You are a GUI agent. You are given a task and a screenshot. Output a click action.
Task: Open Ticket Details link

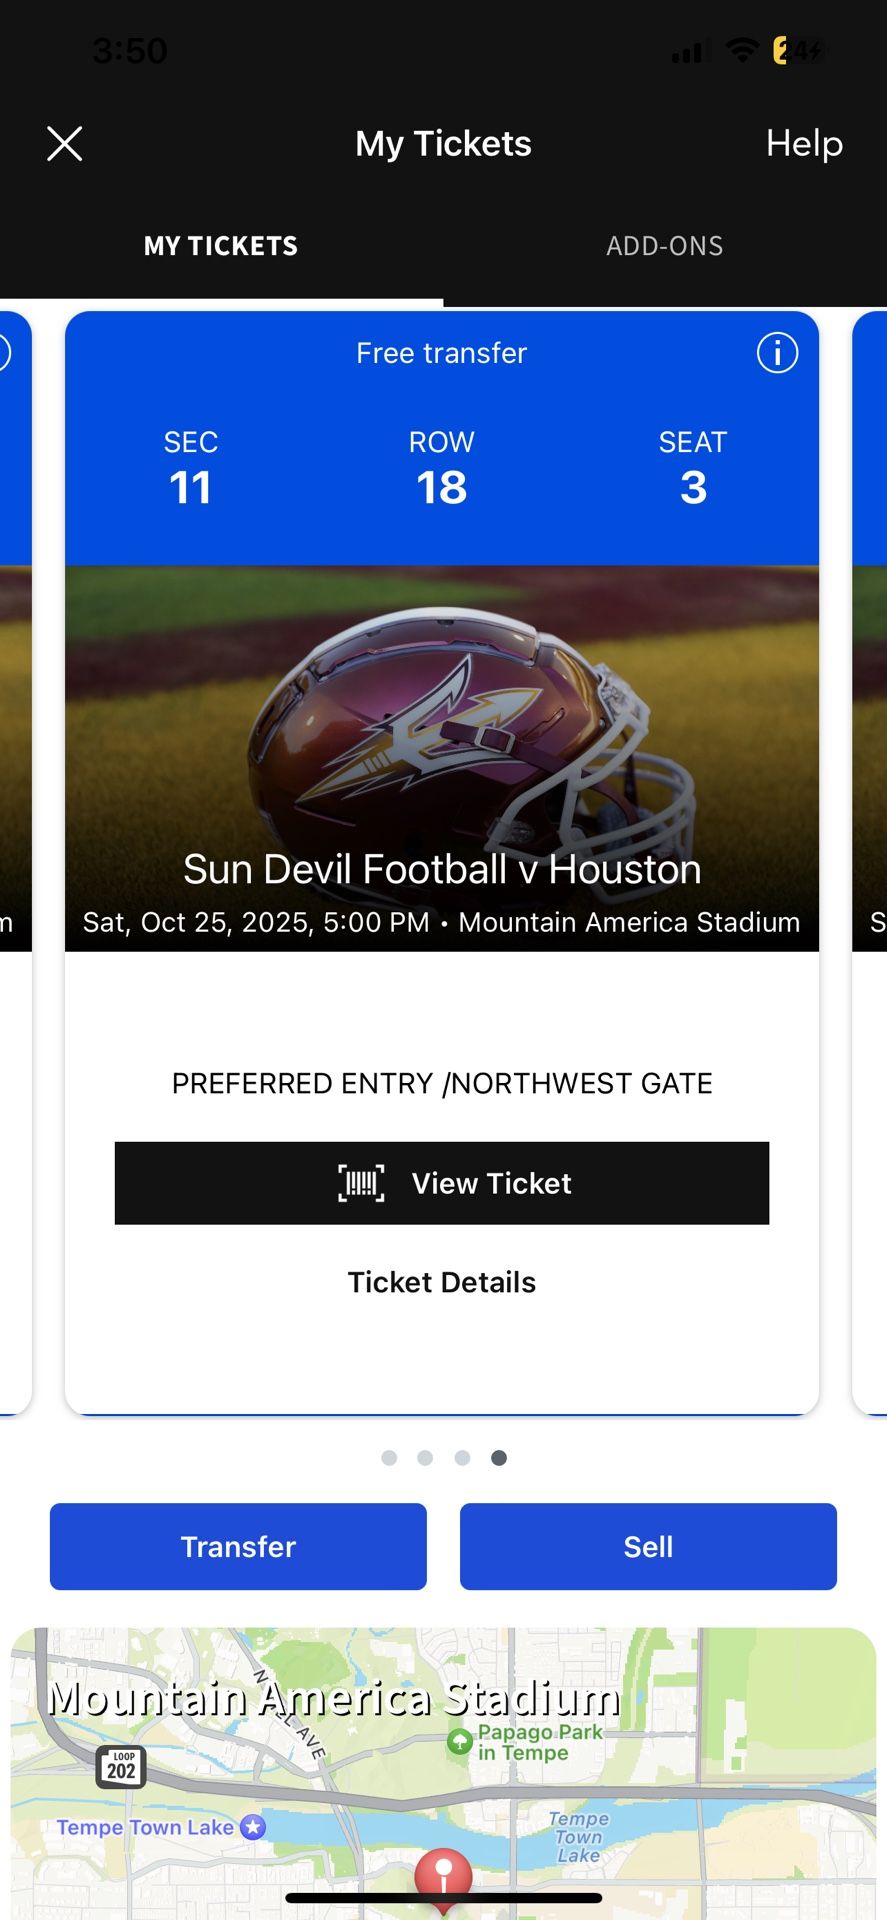(x=442, y=1282)
